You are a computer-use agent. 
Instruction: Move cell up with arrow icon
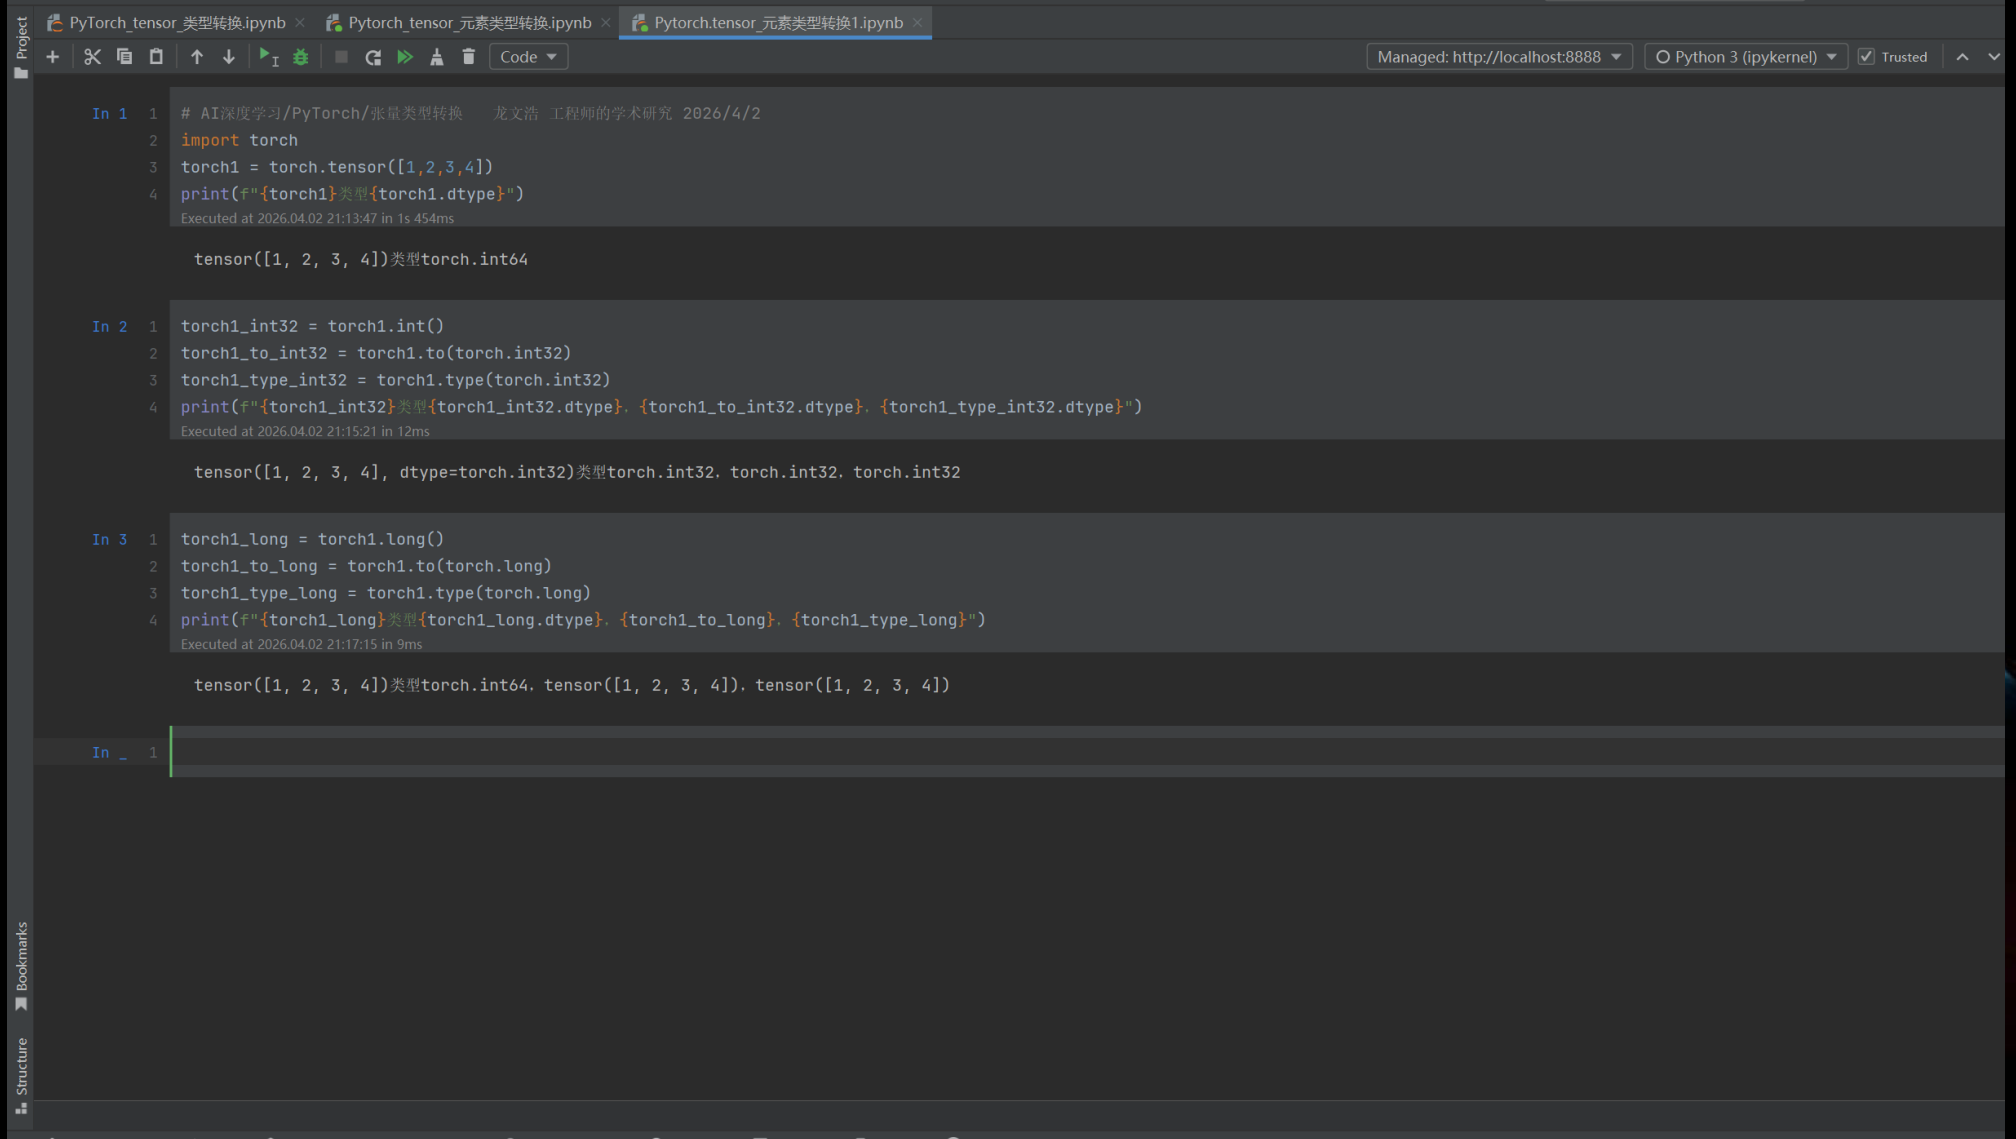[197, 57]
